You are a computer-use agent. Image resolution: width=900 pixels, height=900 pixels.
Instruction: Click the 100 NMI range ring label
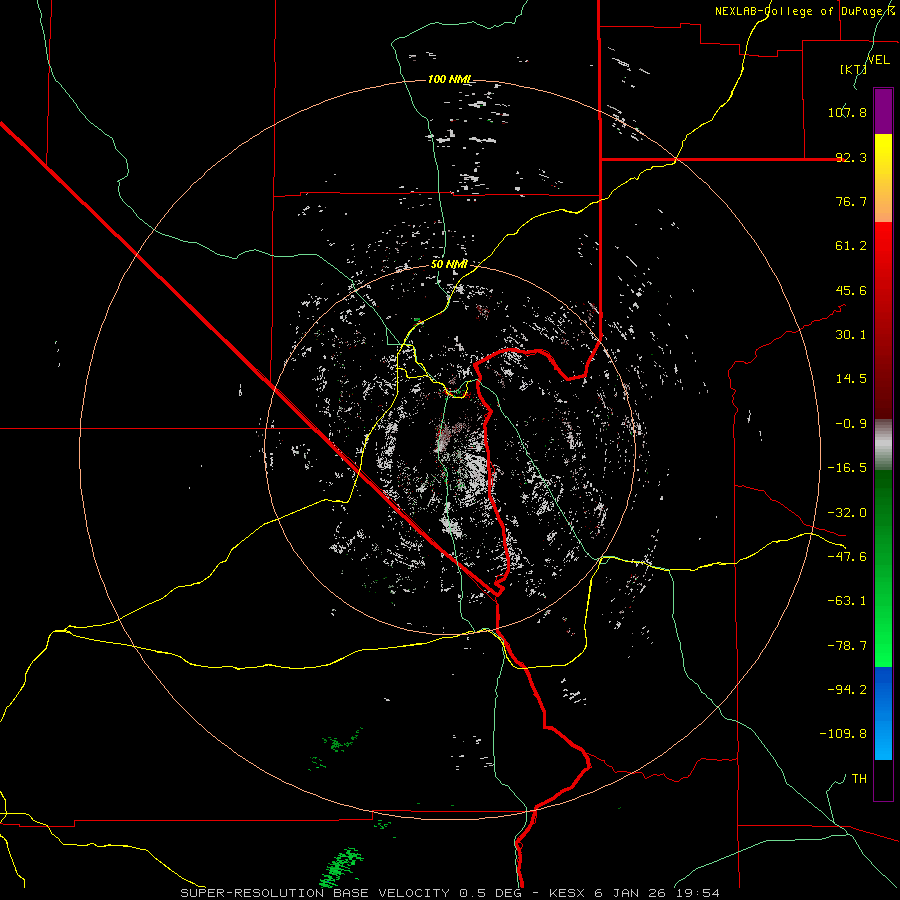(449, 79)
